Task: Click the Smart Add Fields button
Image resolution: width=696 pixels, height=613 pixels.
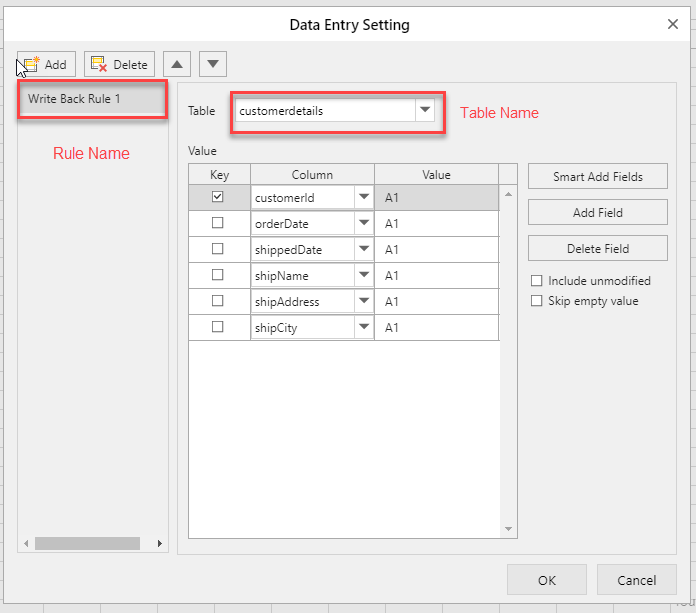Action: click(x=597, y=177)
